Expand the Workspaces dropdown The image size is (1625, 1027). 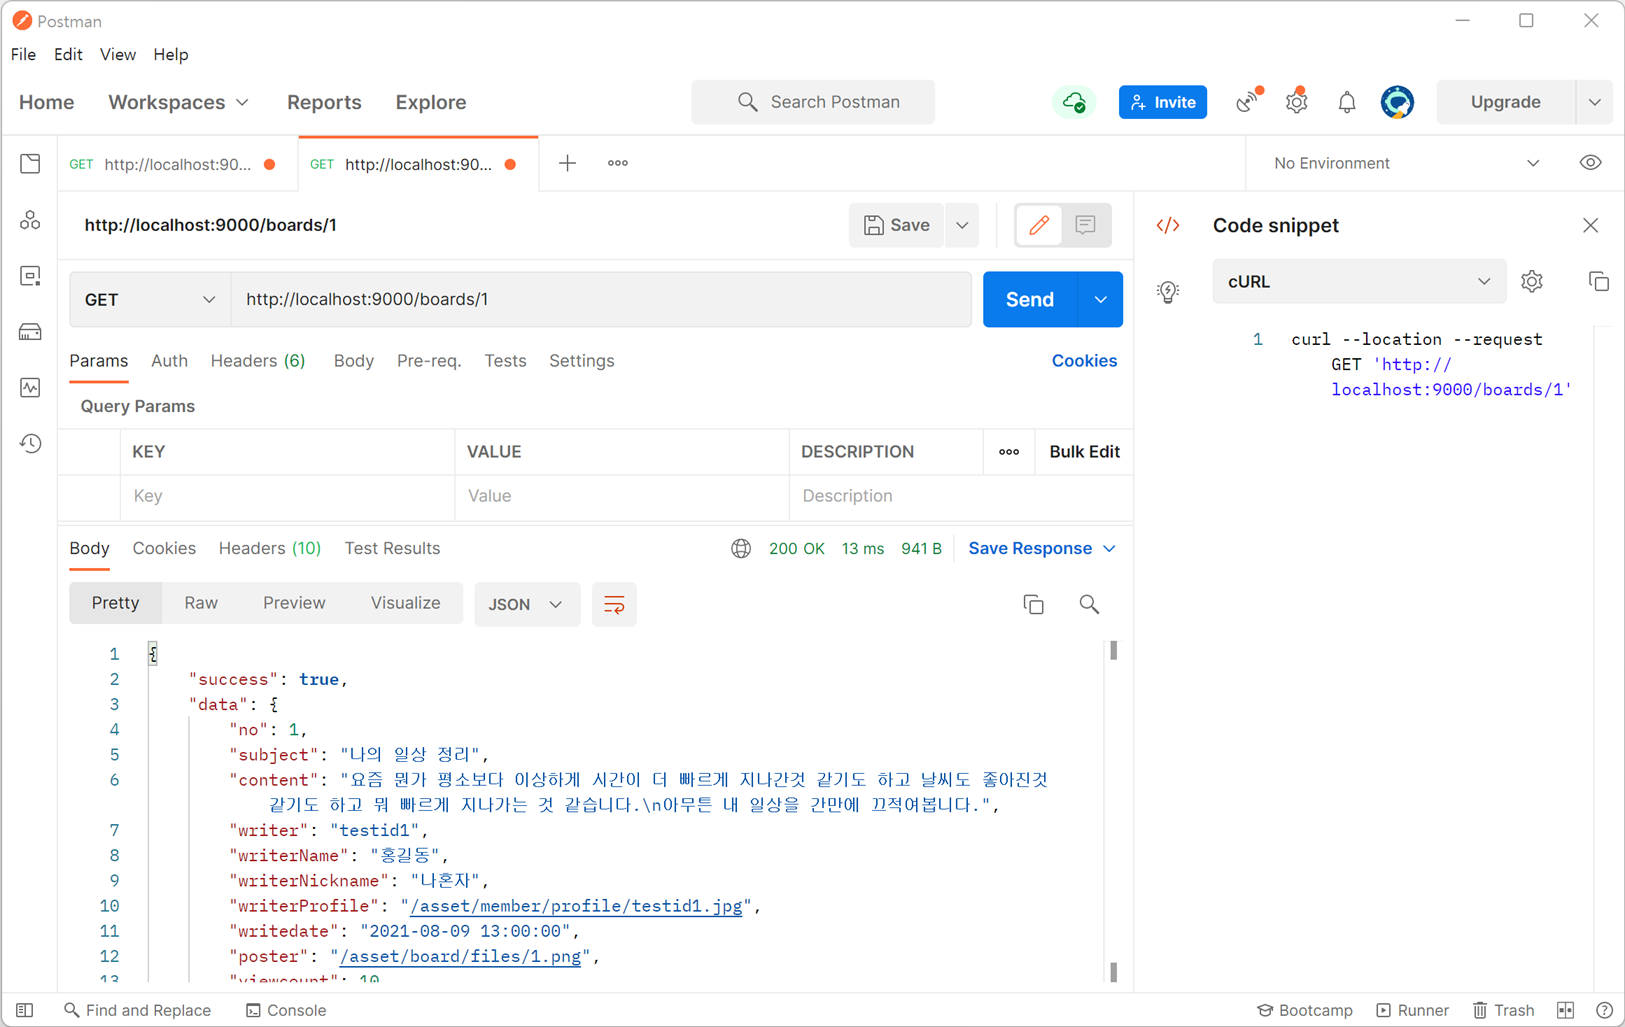(178, 102)
